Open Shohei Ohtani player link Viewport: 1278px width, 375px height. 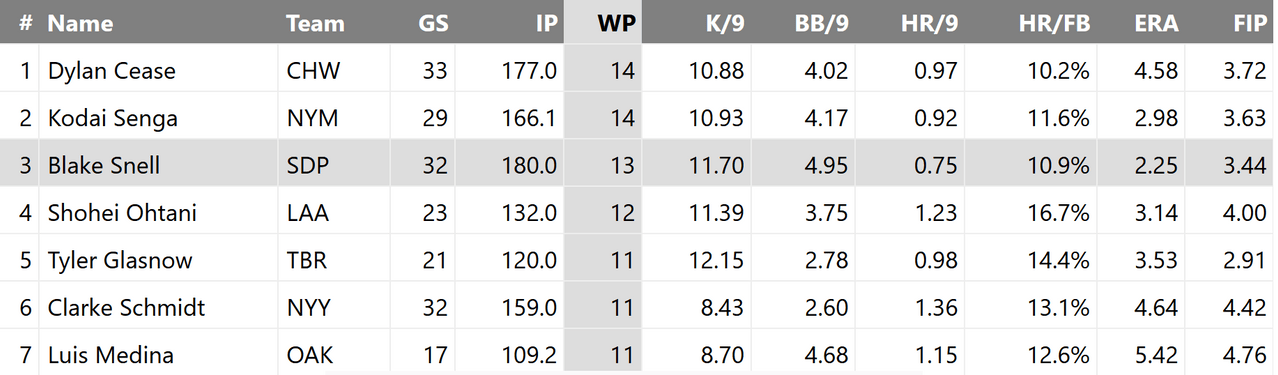pyautogui.click(x=122, y=213)
